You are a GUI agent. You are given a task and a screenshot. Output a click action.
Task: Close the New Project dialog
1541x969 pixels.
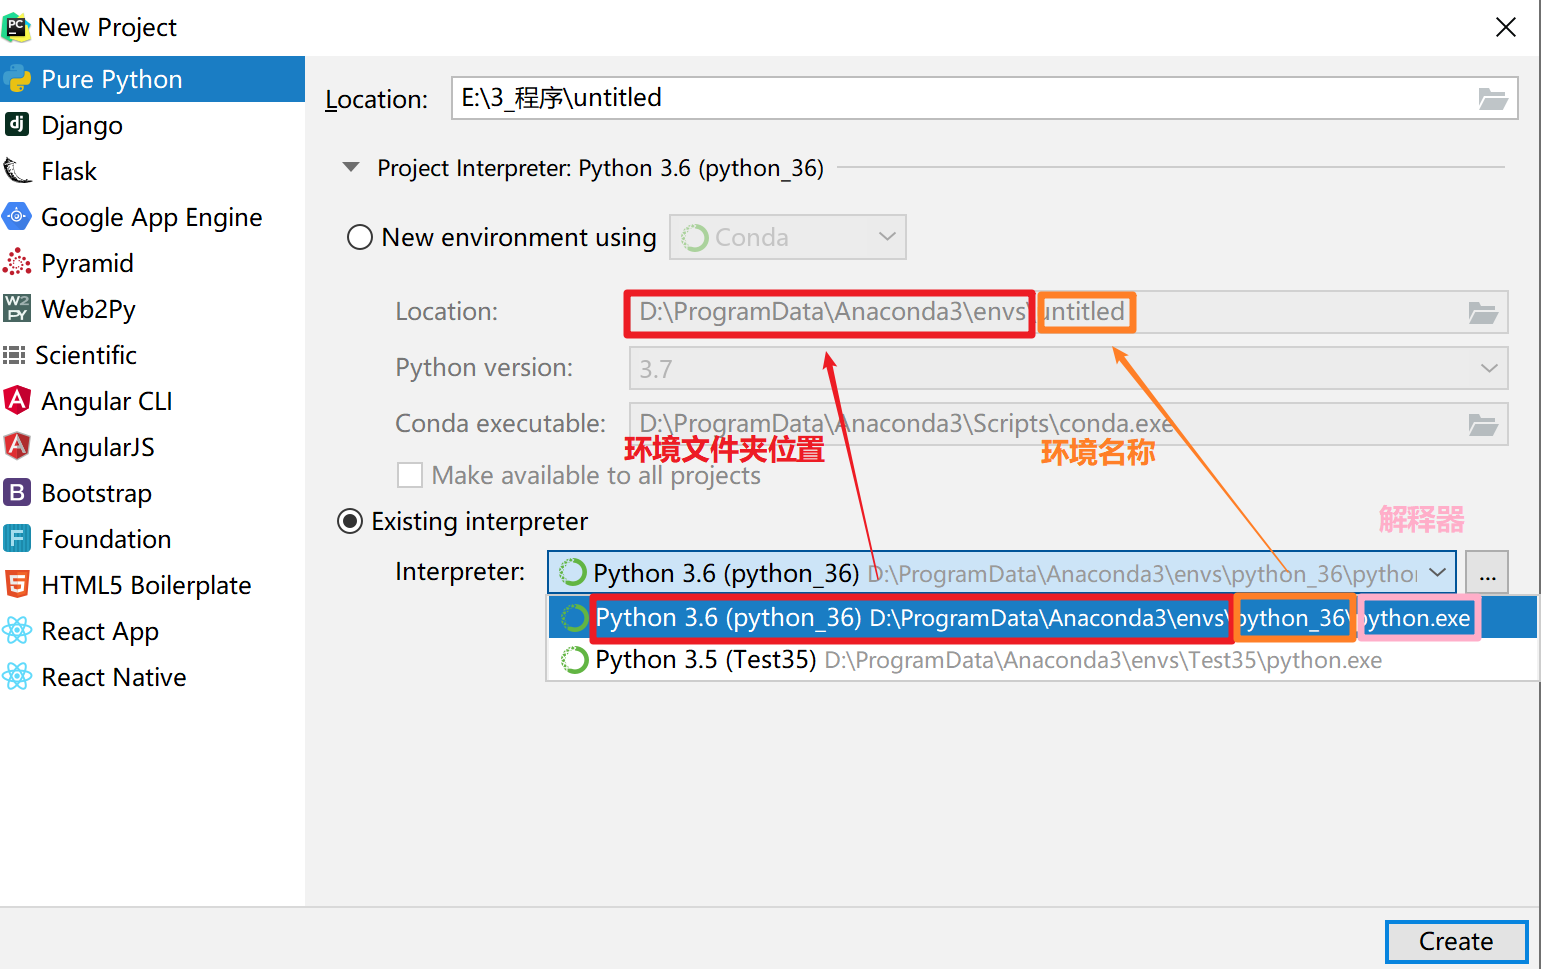point(1506,27)
